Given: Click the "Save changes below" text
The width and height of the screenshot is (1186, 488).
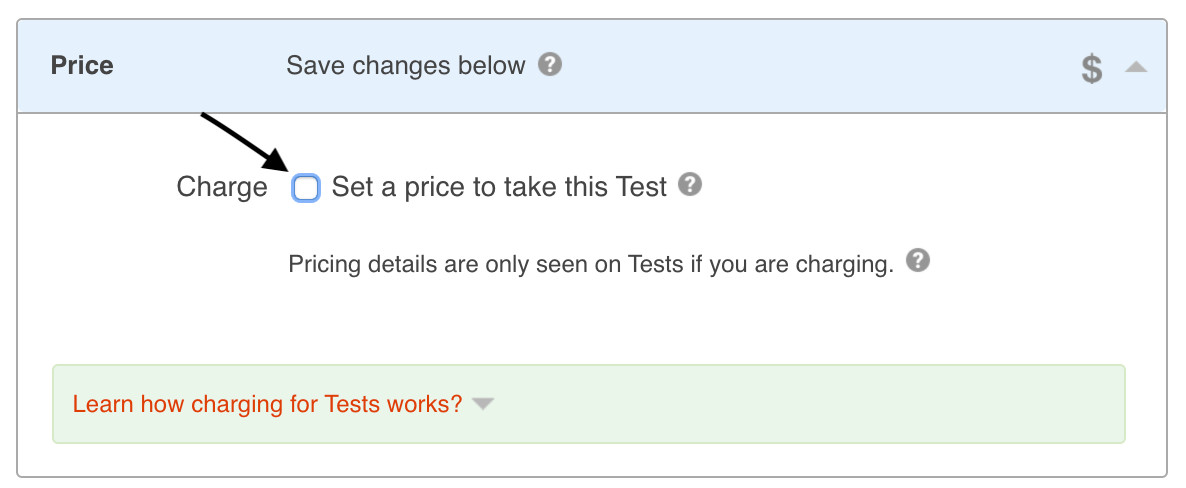Looking at the screenshot, I should click(x=405, y=66).
